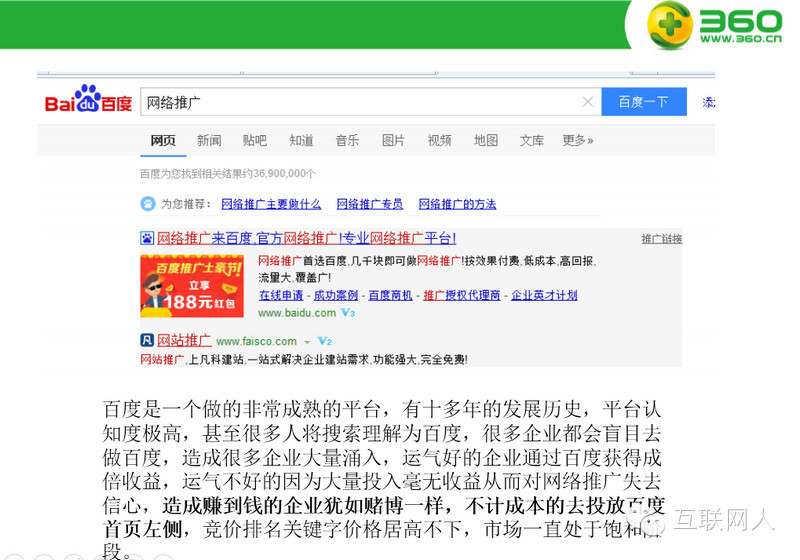The width and height of the screenshot is (800, 560).
Task: Click the V2 badge after www.faisco.com
Action: 325,341
